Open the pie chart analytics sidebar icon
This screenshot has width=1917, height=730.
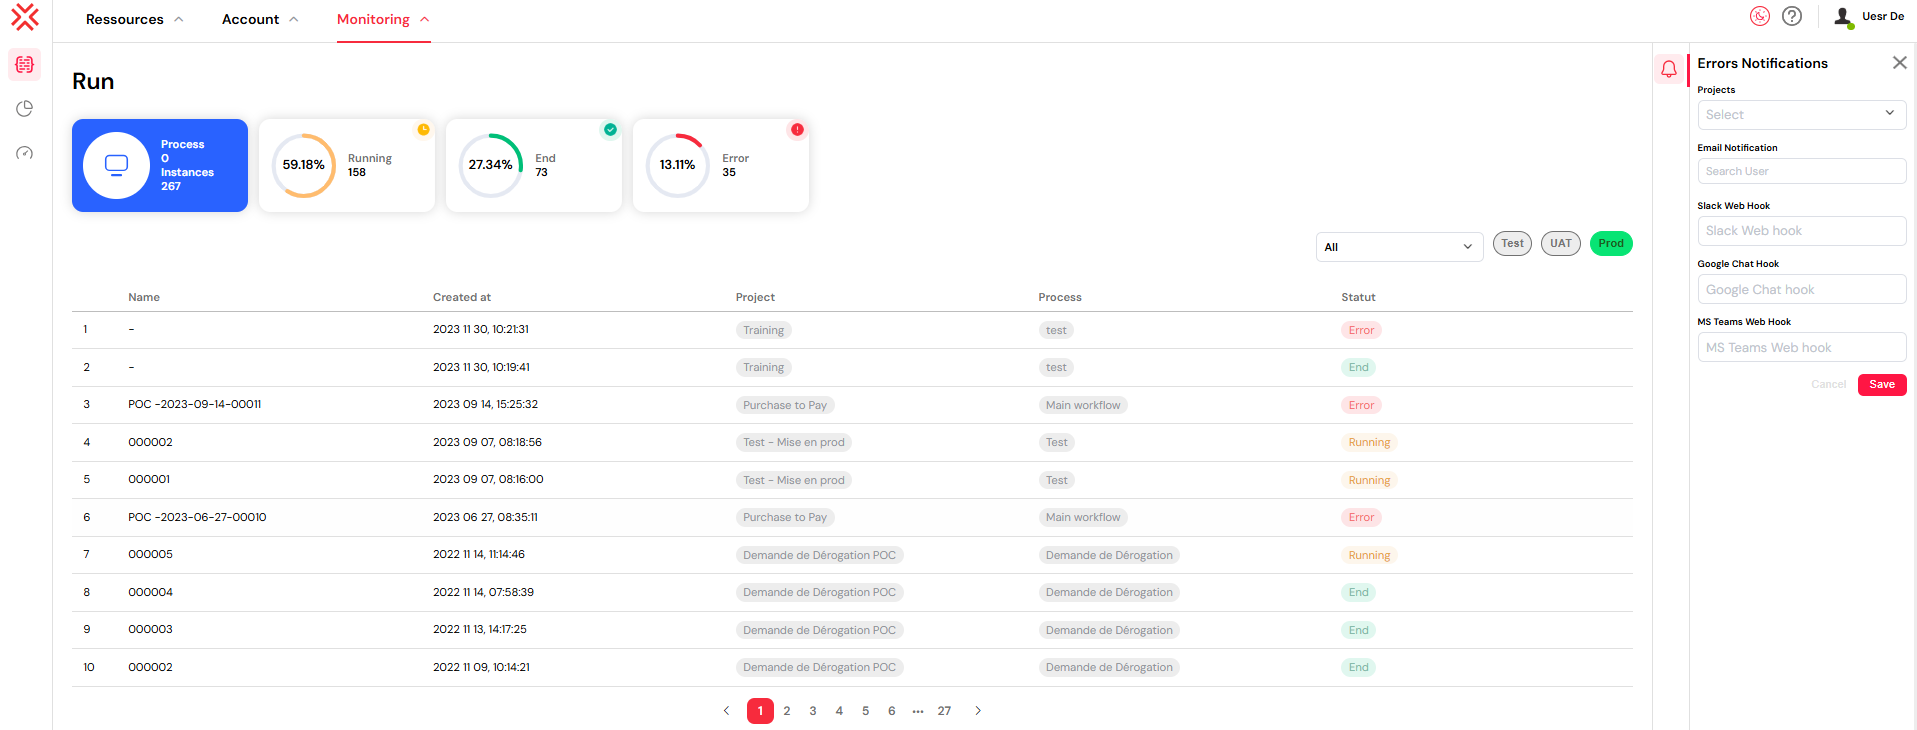click(x=25, y=108)
